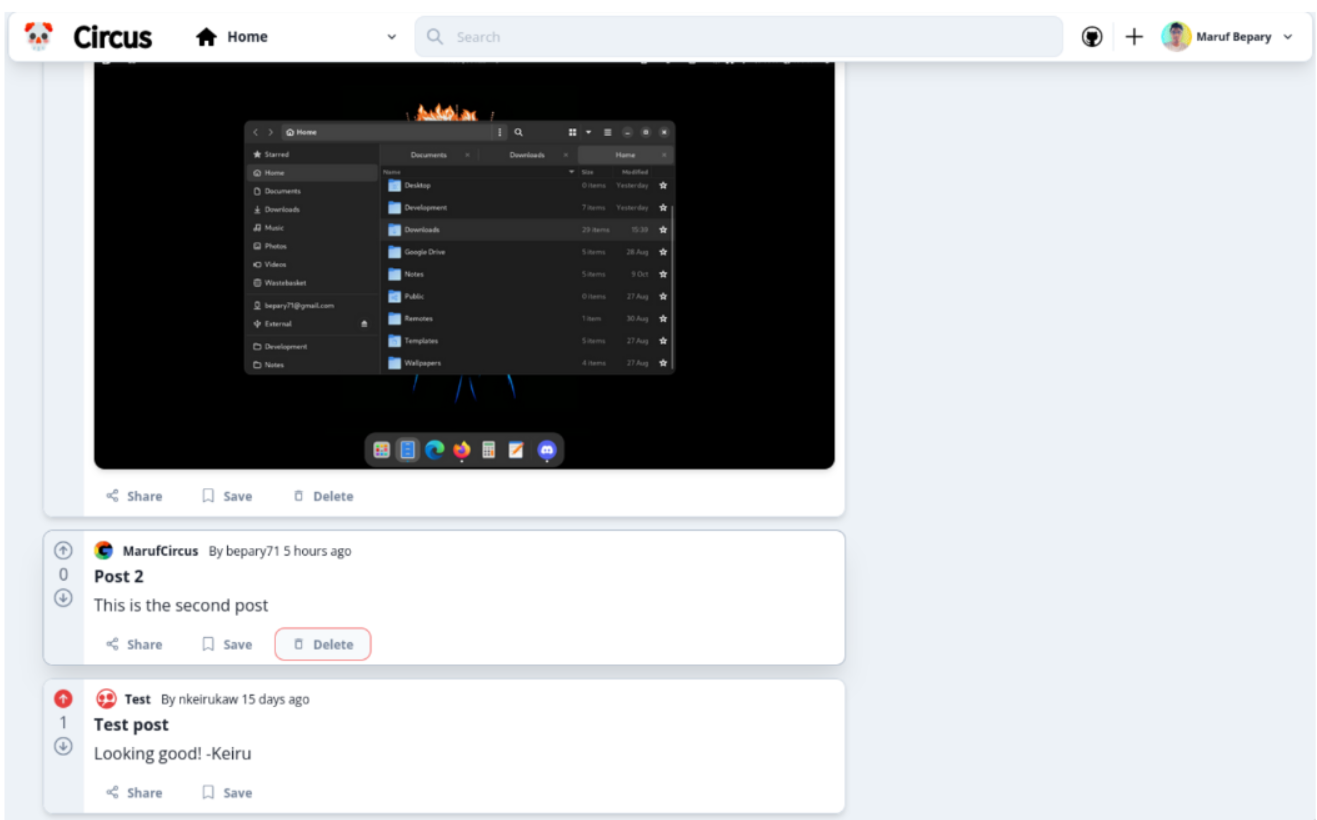Image resolution: width=1317 pixels, height=820 pixels.
Task: Click the Circus panda logo icon
Action: tap(39, 37)
